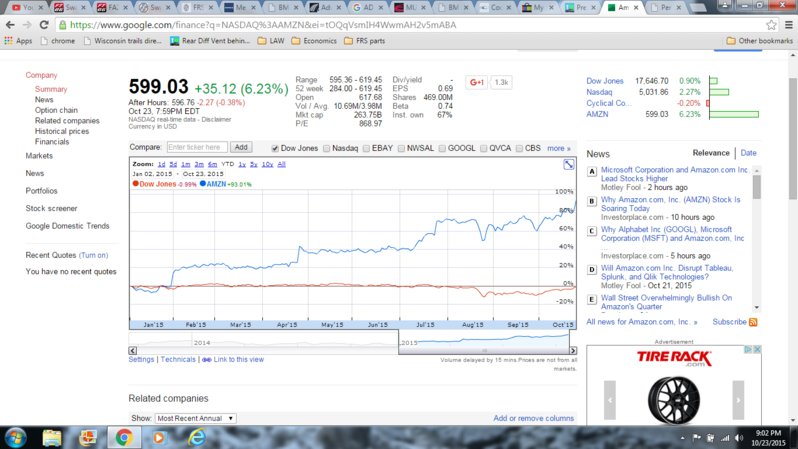Screen dimensions: 798x449
Task: Open Add or remove columns
Action: pyautogui.click(x=533, y=418)
